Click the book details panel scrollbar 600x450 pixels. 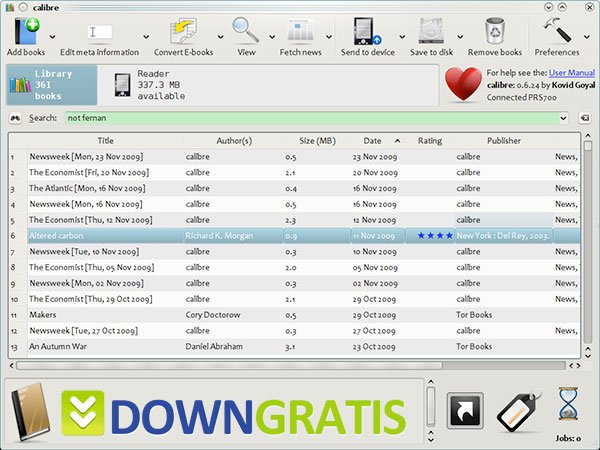tap(431, 406)
